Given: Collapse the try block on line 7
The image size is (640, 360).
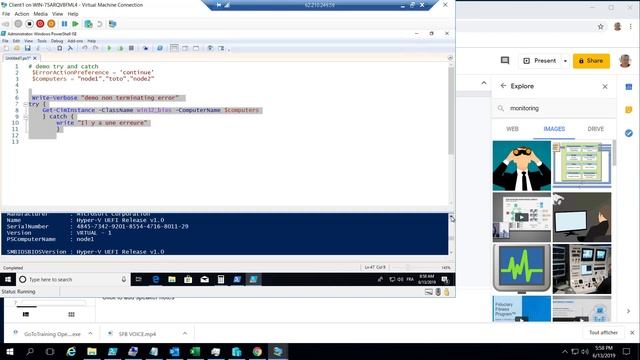Looking at the screenshot, I should (x=25, y=104).
